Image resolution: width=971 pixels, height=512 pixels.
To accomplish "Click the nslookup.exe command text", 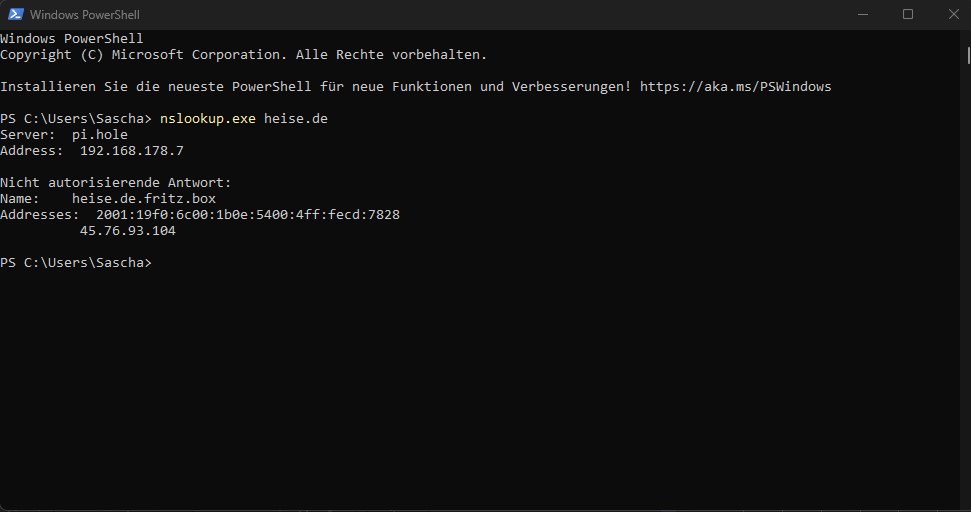I will pyautogui.click(x=207, y=118).
